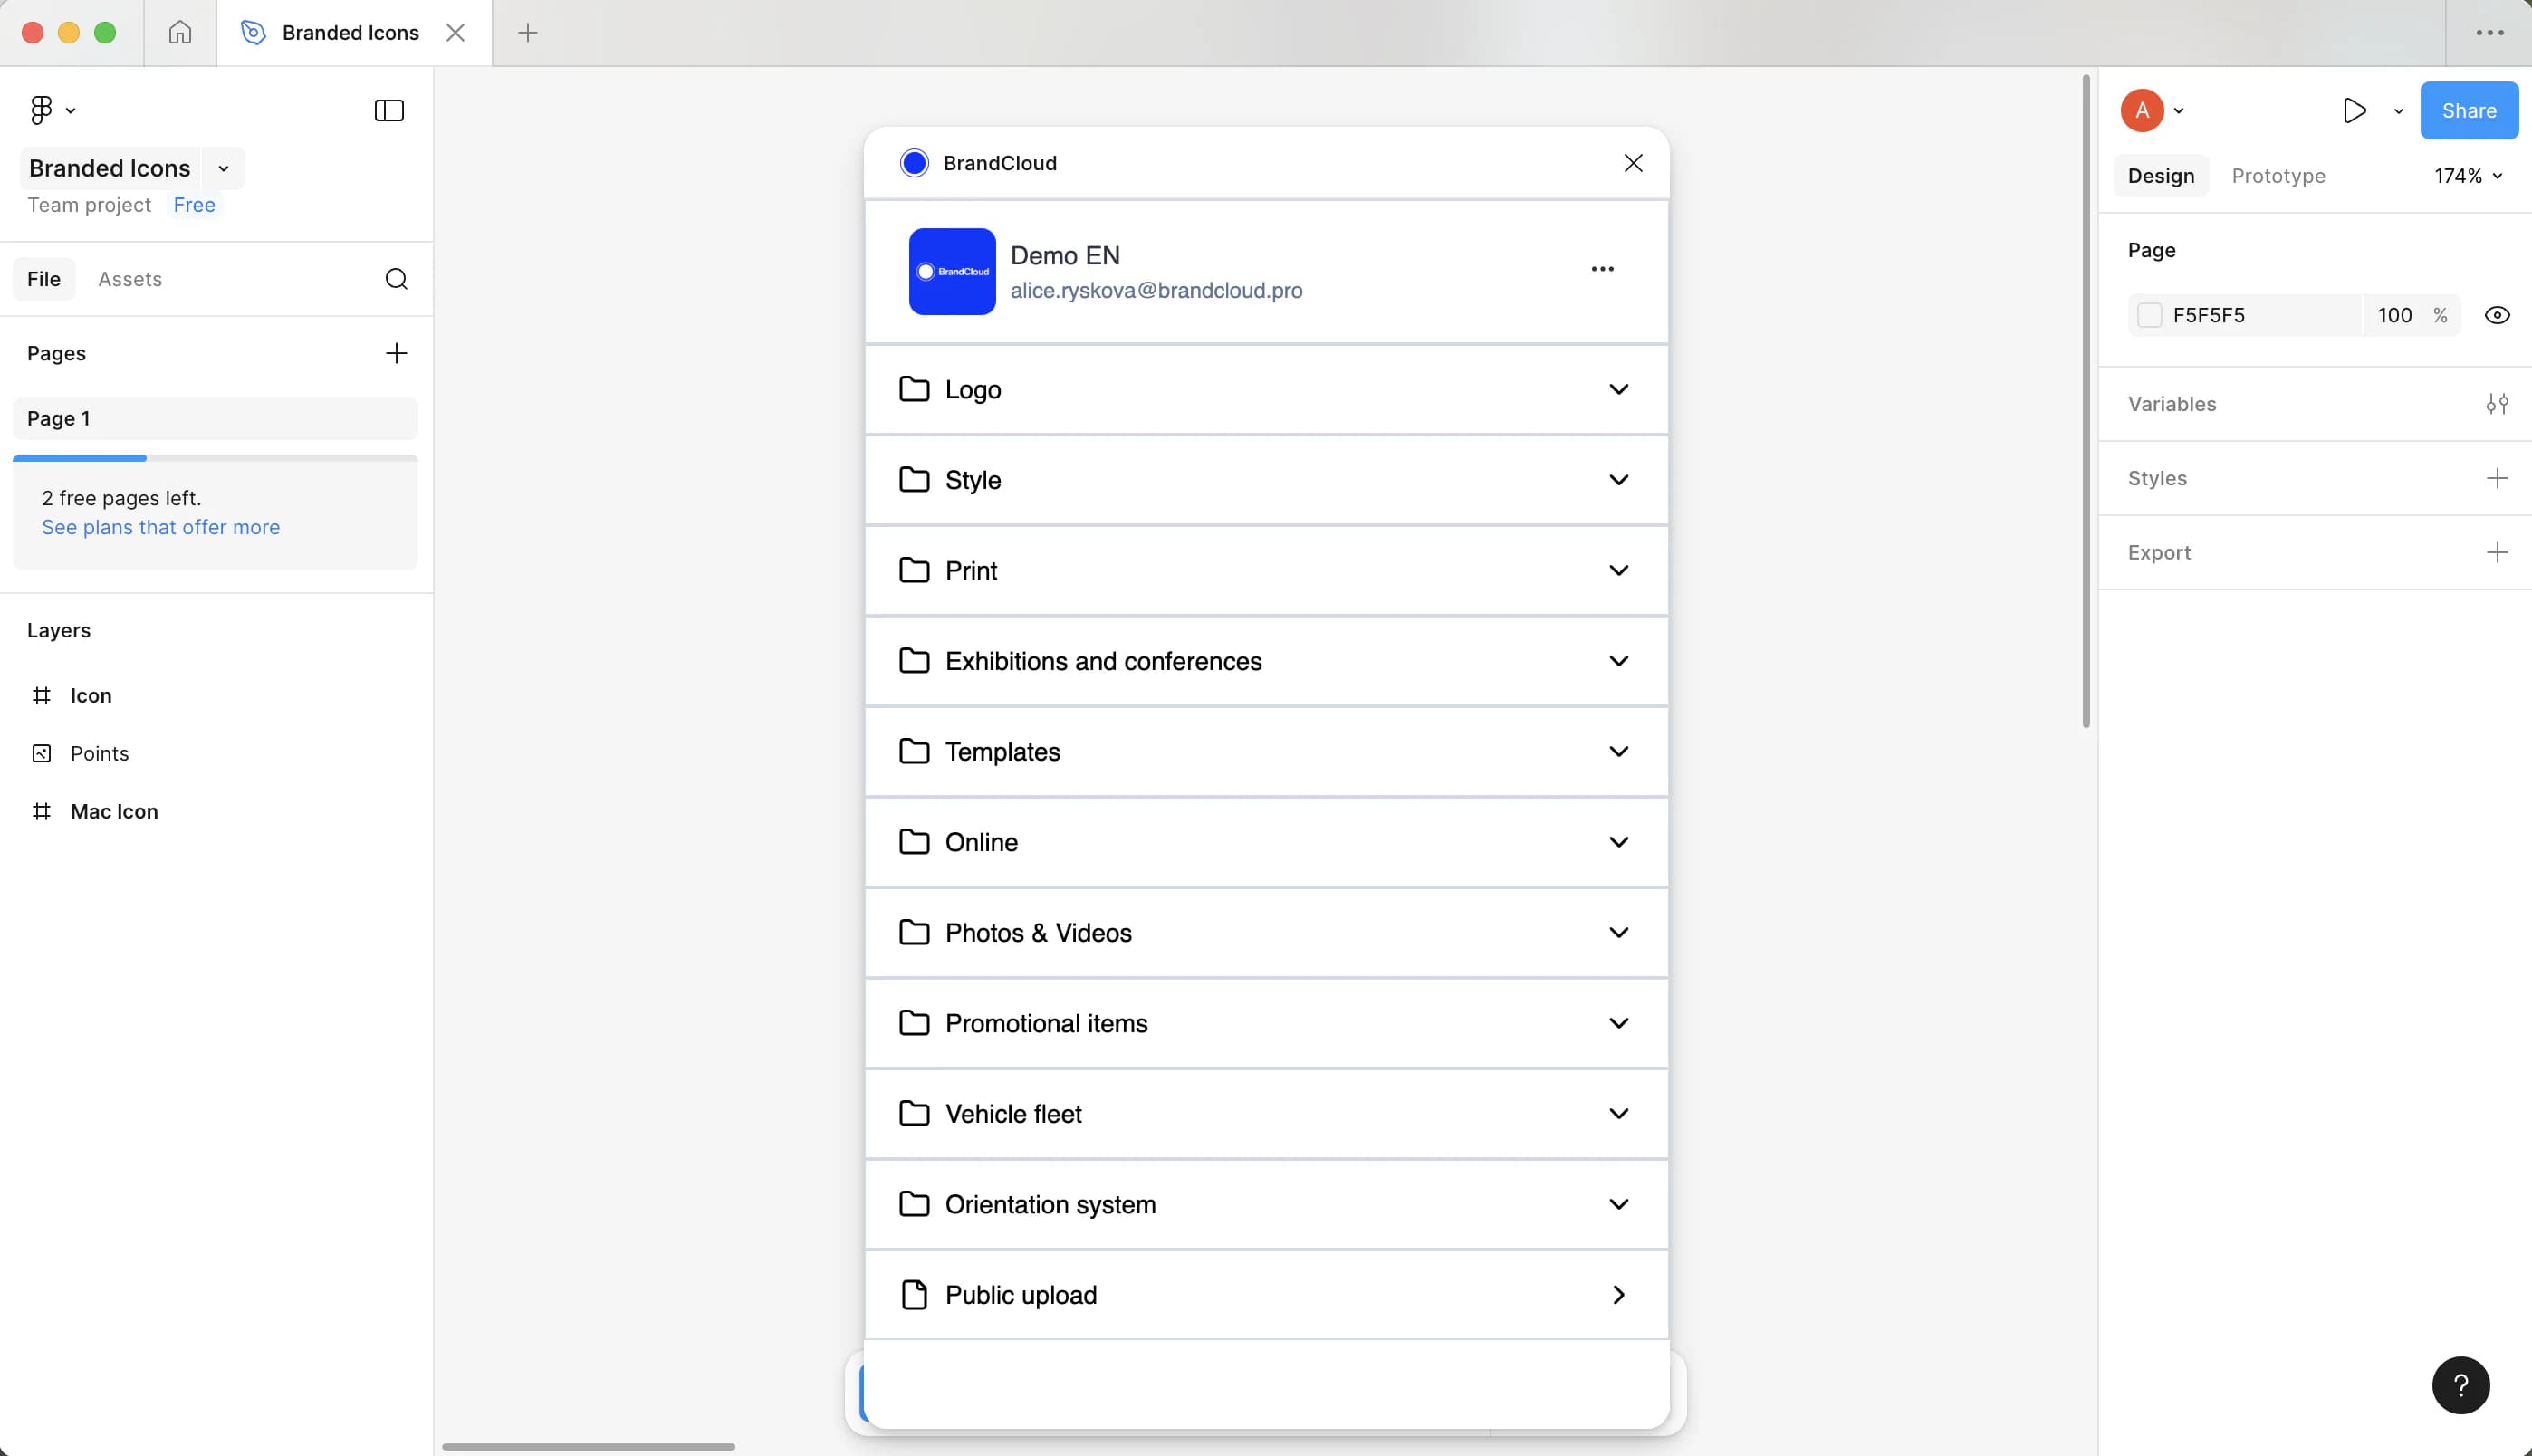Click the Present play icon
Viewport: 2532px width, 1456px height.
[2354, 110]
